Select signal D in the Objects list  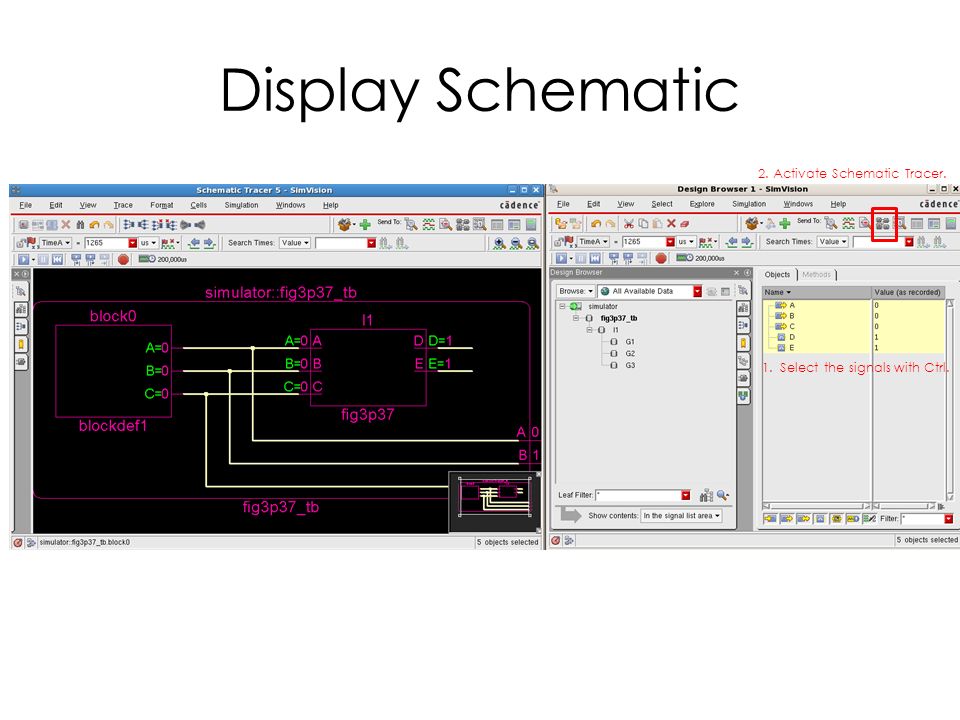(x=792, y=337)
